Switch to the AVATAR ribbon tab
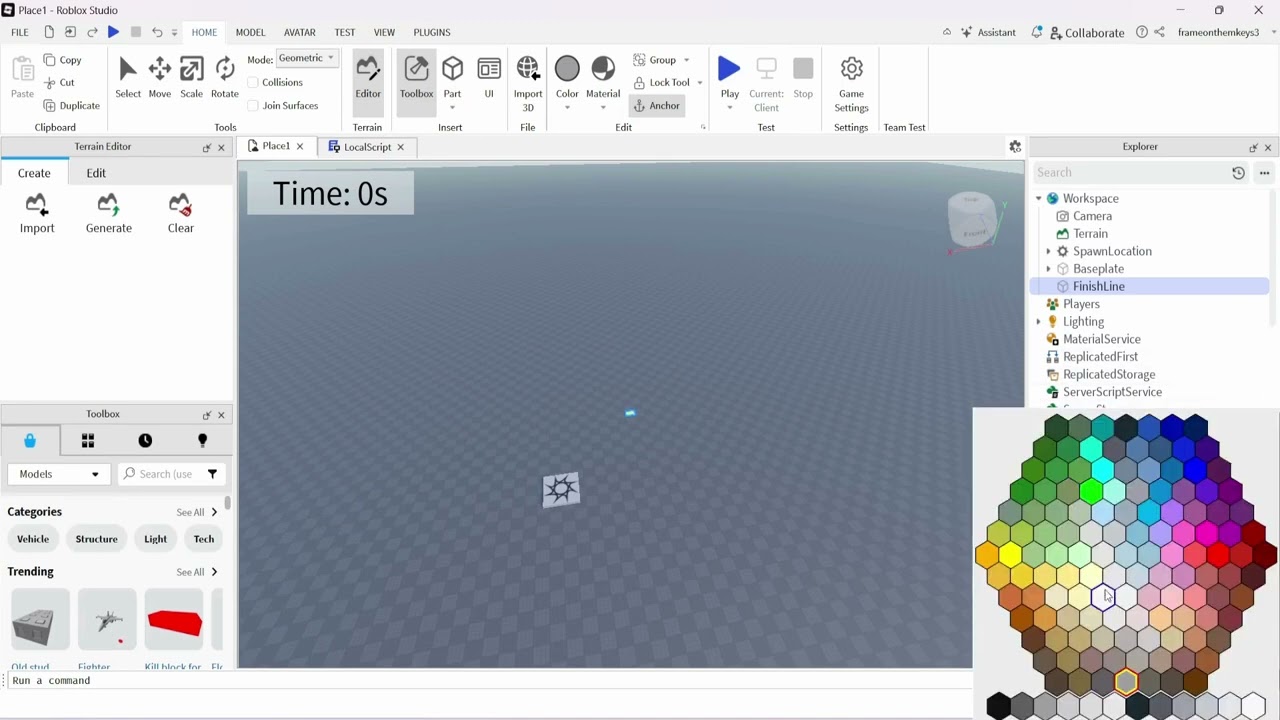This screenshot has height=720, width=1280. tap(300, 32)
